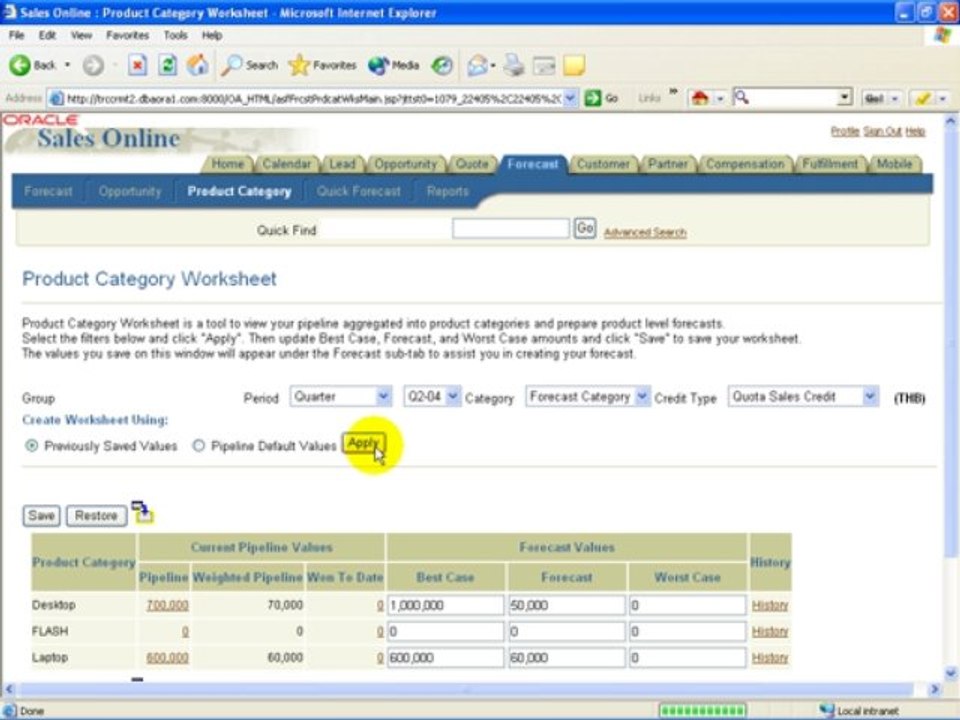Click the Apply button

tap(364, 443)
